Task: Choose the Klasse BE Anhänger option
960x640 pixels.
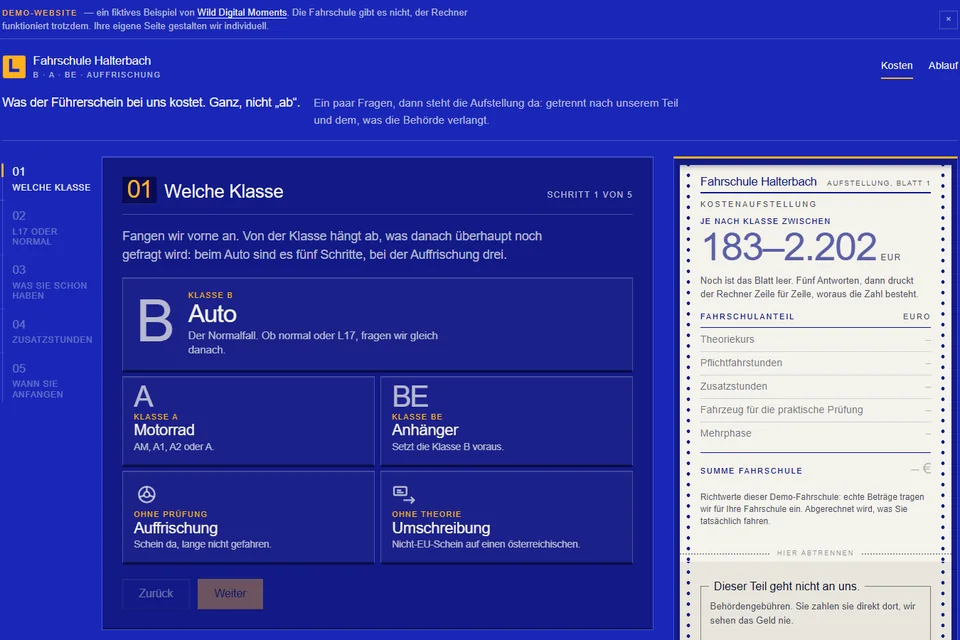Action: (506, 421)
